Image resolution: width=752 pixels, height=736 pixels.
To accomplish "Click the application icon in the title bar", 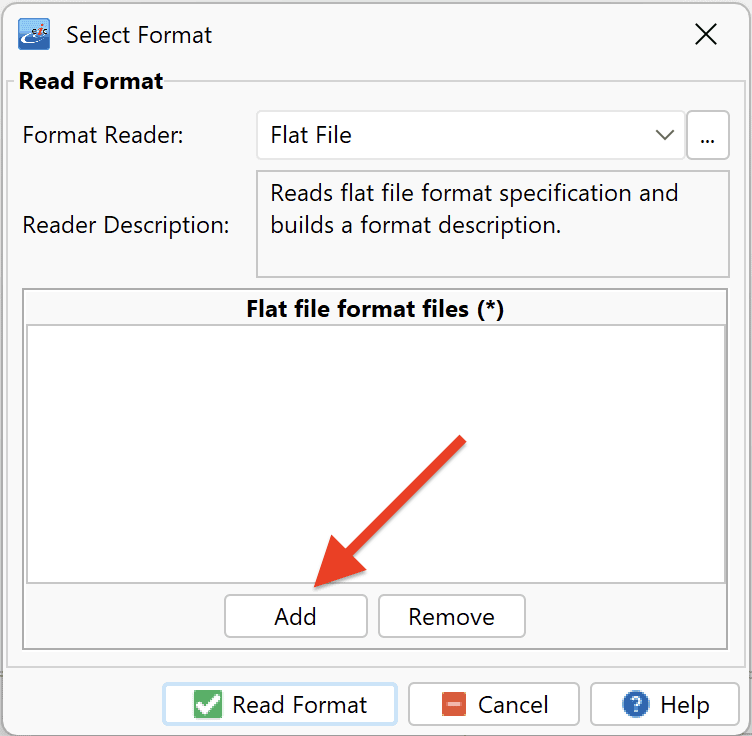I will (x=34, y=35).
